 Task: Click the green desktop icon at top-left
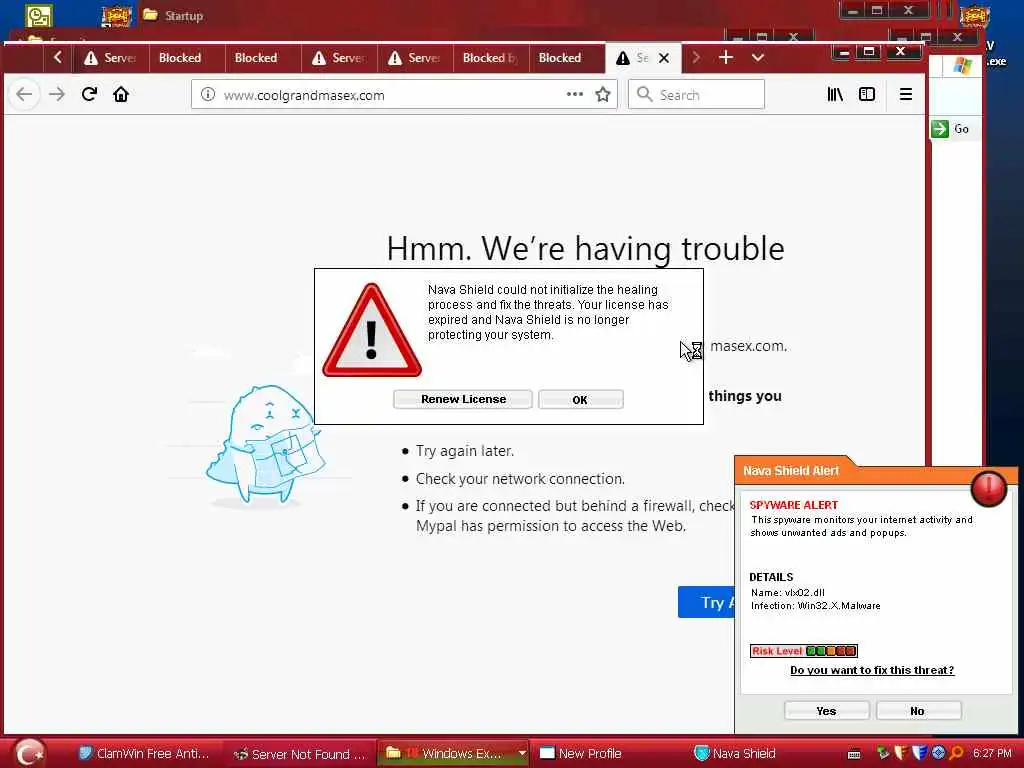39,16
